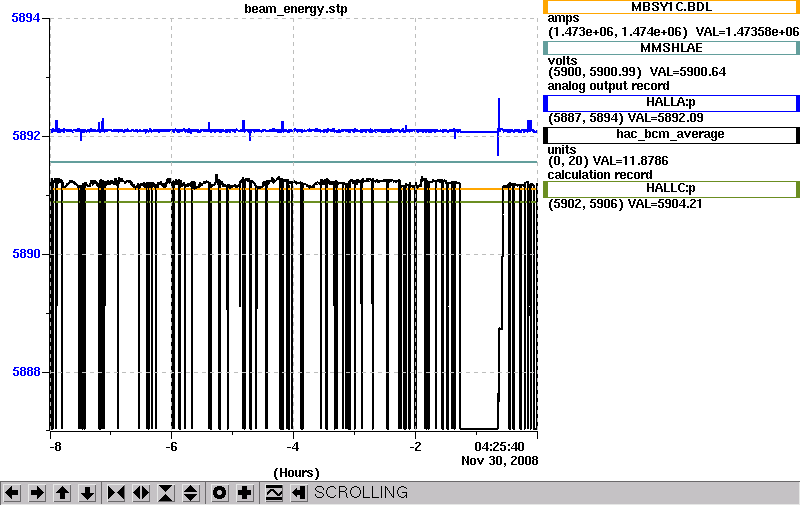Click the -4 hours x-axis label
800x505 pixels.
(292, 447)
